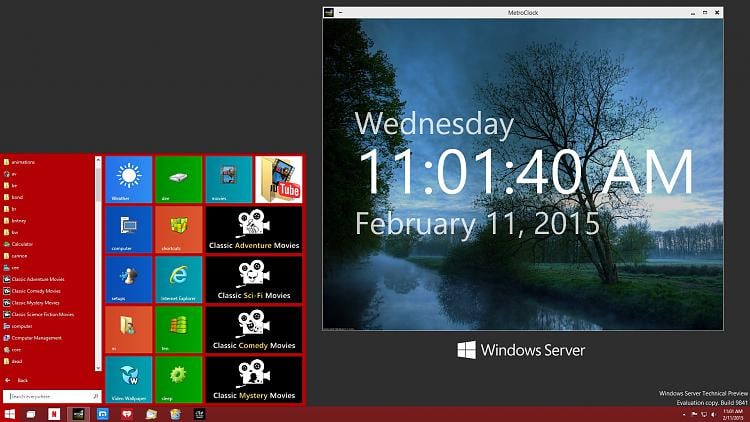The image size is (750, 422).
Task: Open the Classic Adventure Movies tile
Action: click(x=254, y=229)
